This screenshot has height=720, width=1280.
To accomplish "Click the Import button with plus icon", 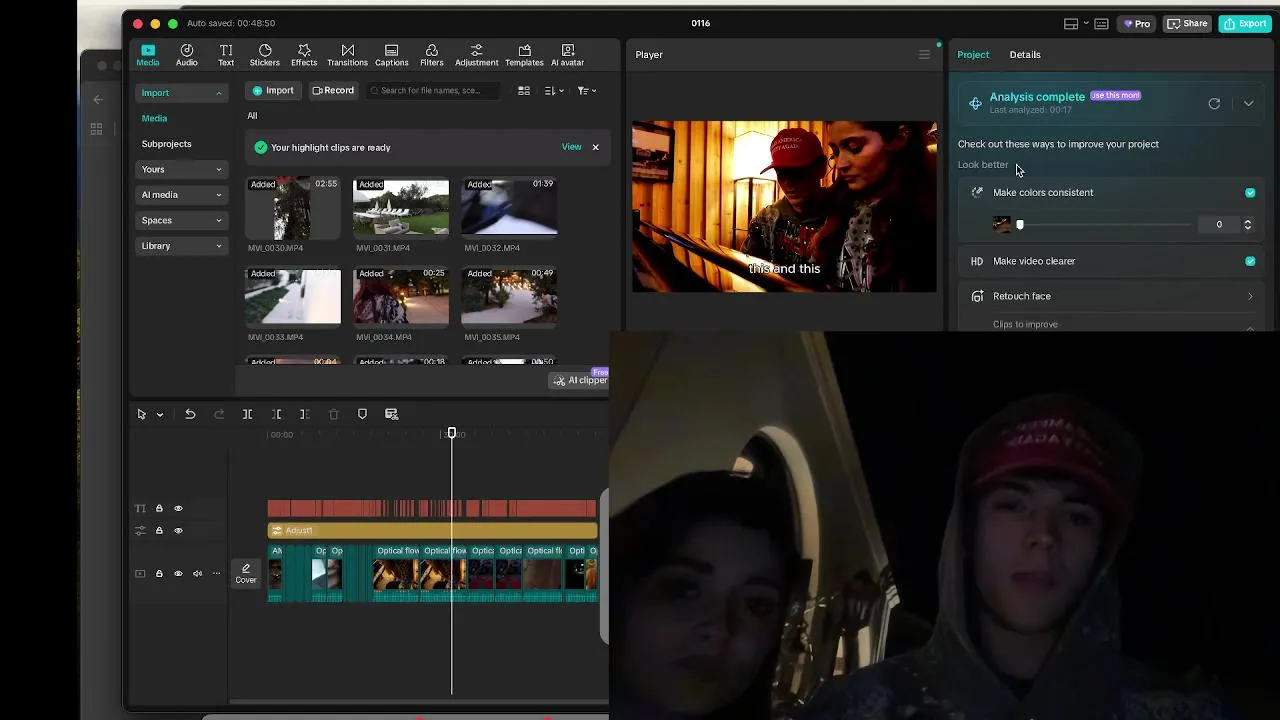I will point(273,91).
